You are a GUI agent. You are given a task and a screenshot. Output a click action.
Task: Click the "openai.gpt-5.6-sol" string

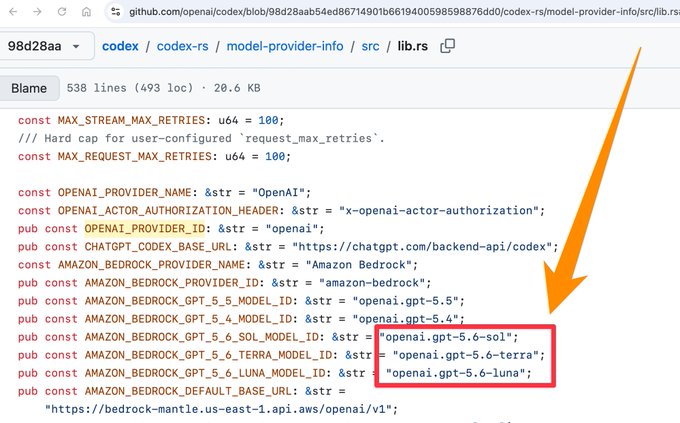446,337
